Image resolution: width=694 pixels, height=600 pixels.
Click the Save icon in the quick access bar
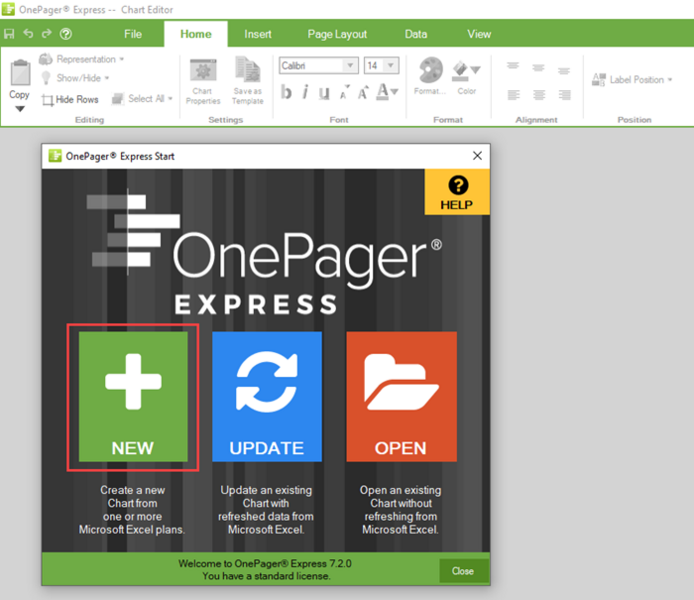point(9,34)
